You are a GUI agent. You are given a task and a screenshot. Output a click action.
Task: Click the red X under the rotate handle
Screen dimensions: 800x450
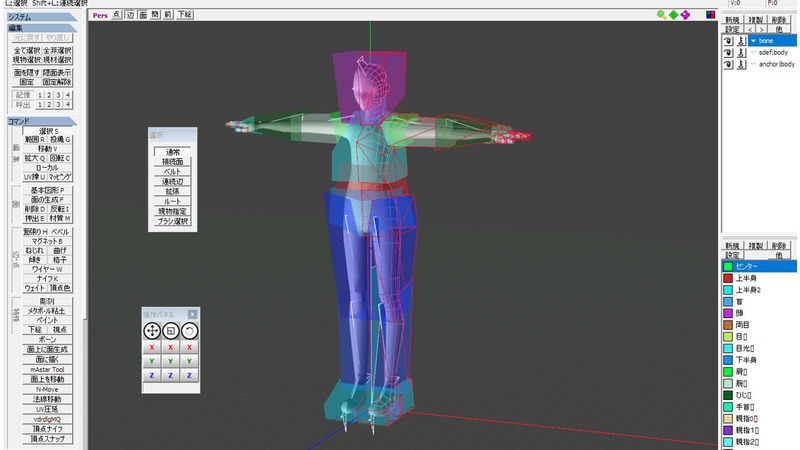189,347
